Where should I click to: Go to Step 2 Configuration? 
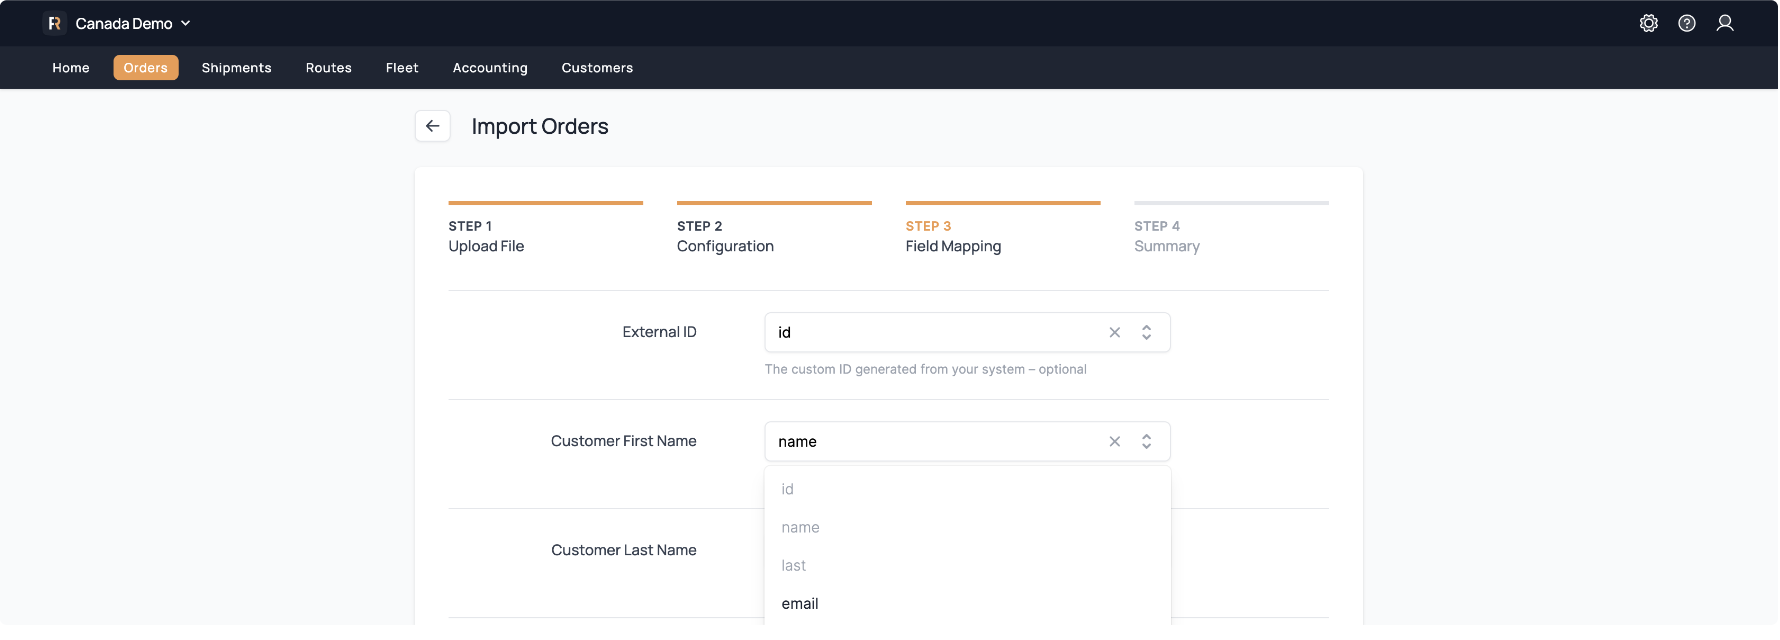pyautogui.click(x=725, y=237)
